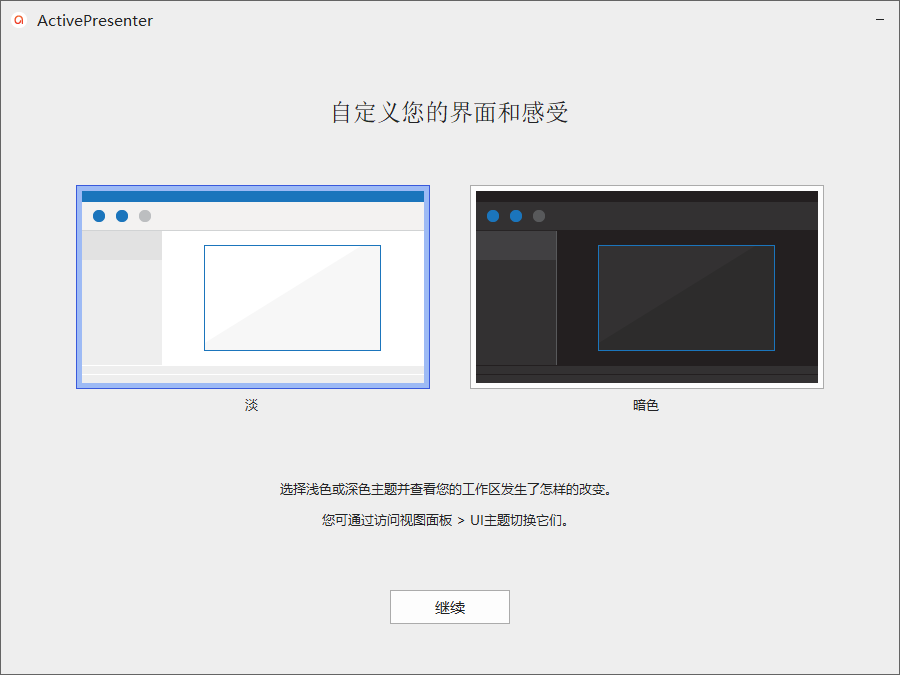Click the 暗色 label under dark theme

tap(646, 405)
